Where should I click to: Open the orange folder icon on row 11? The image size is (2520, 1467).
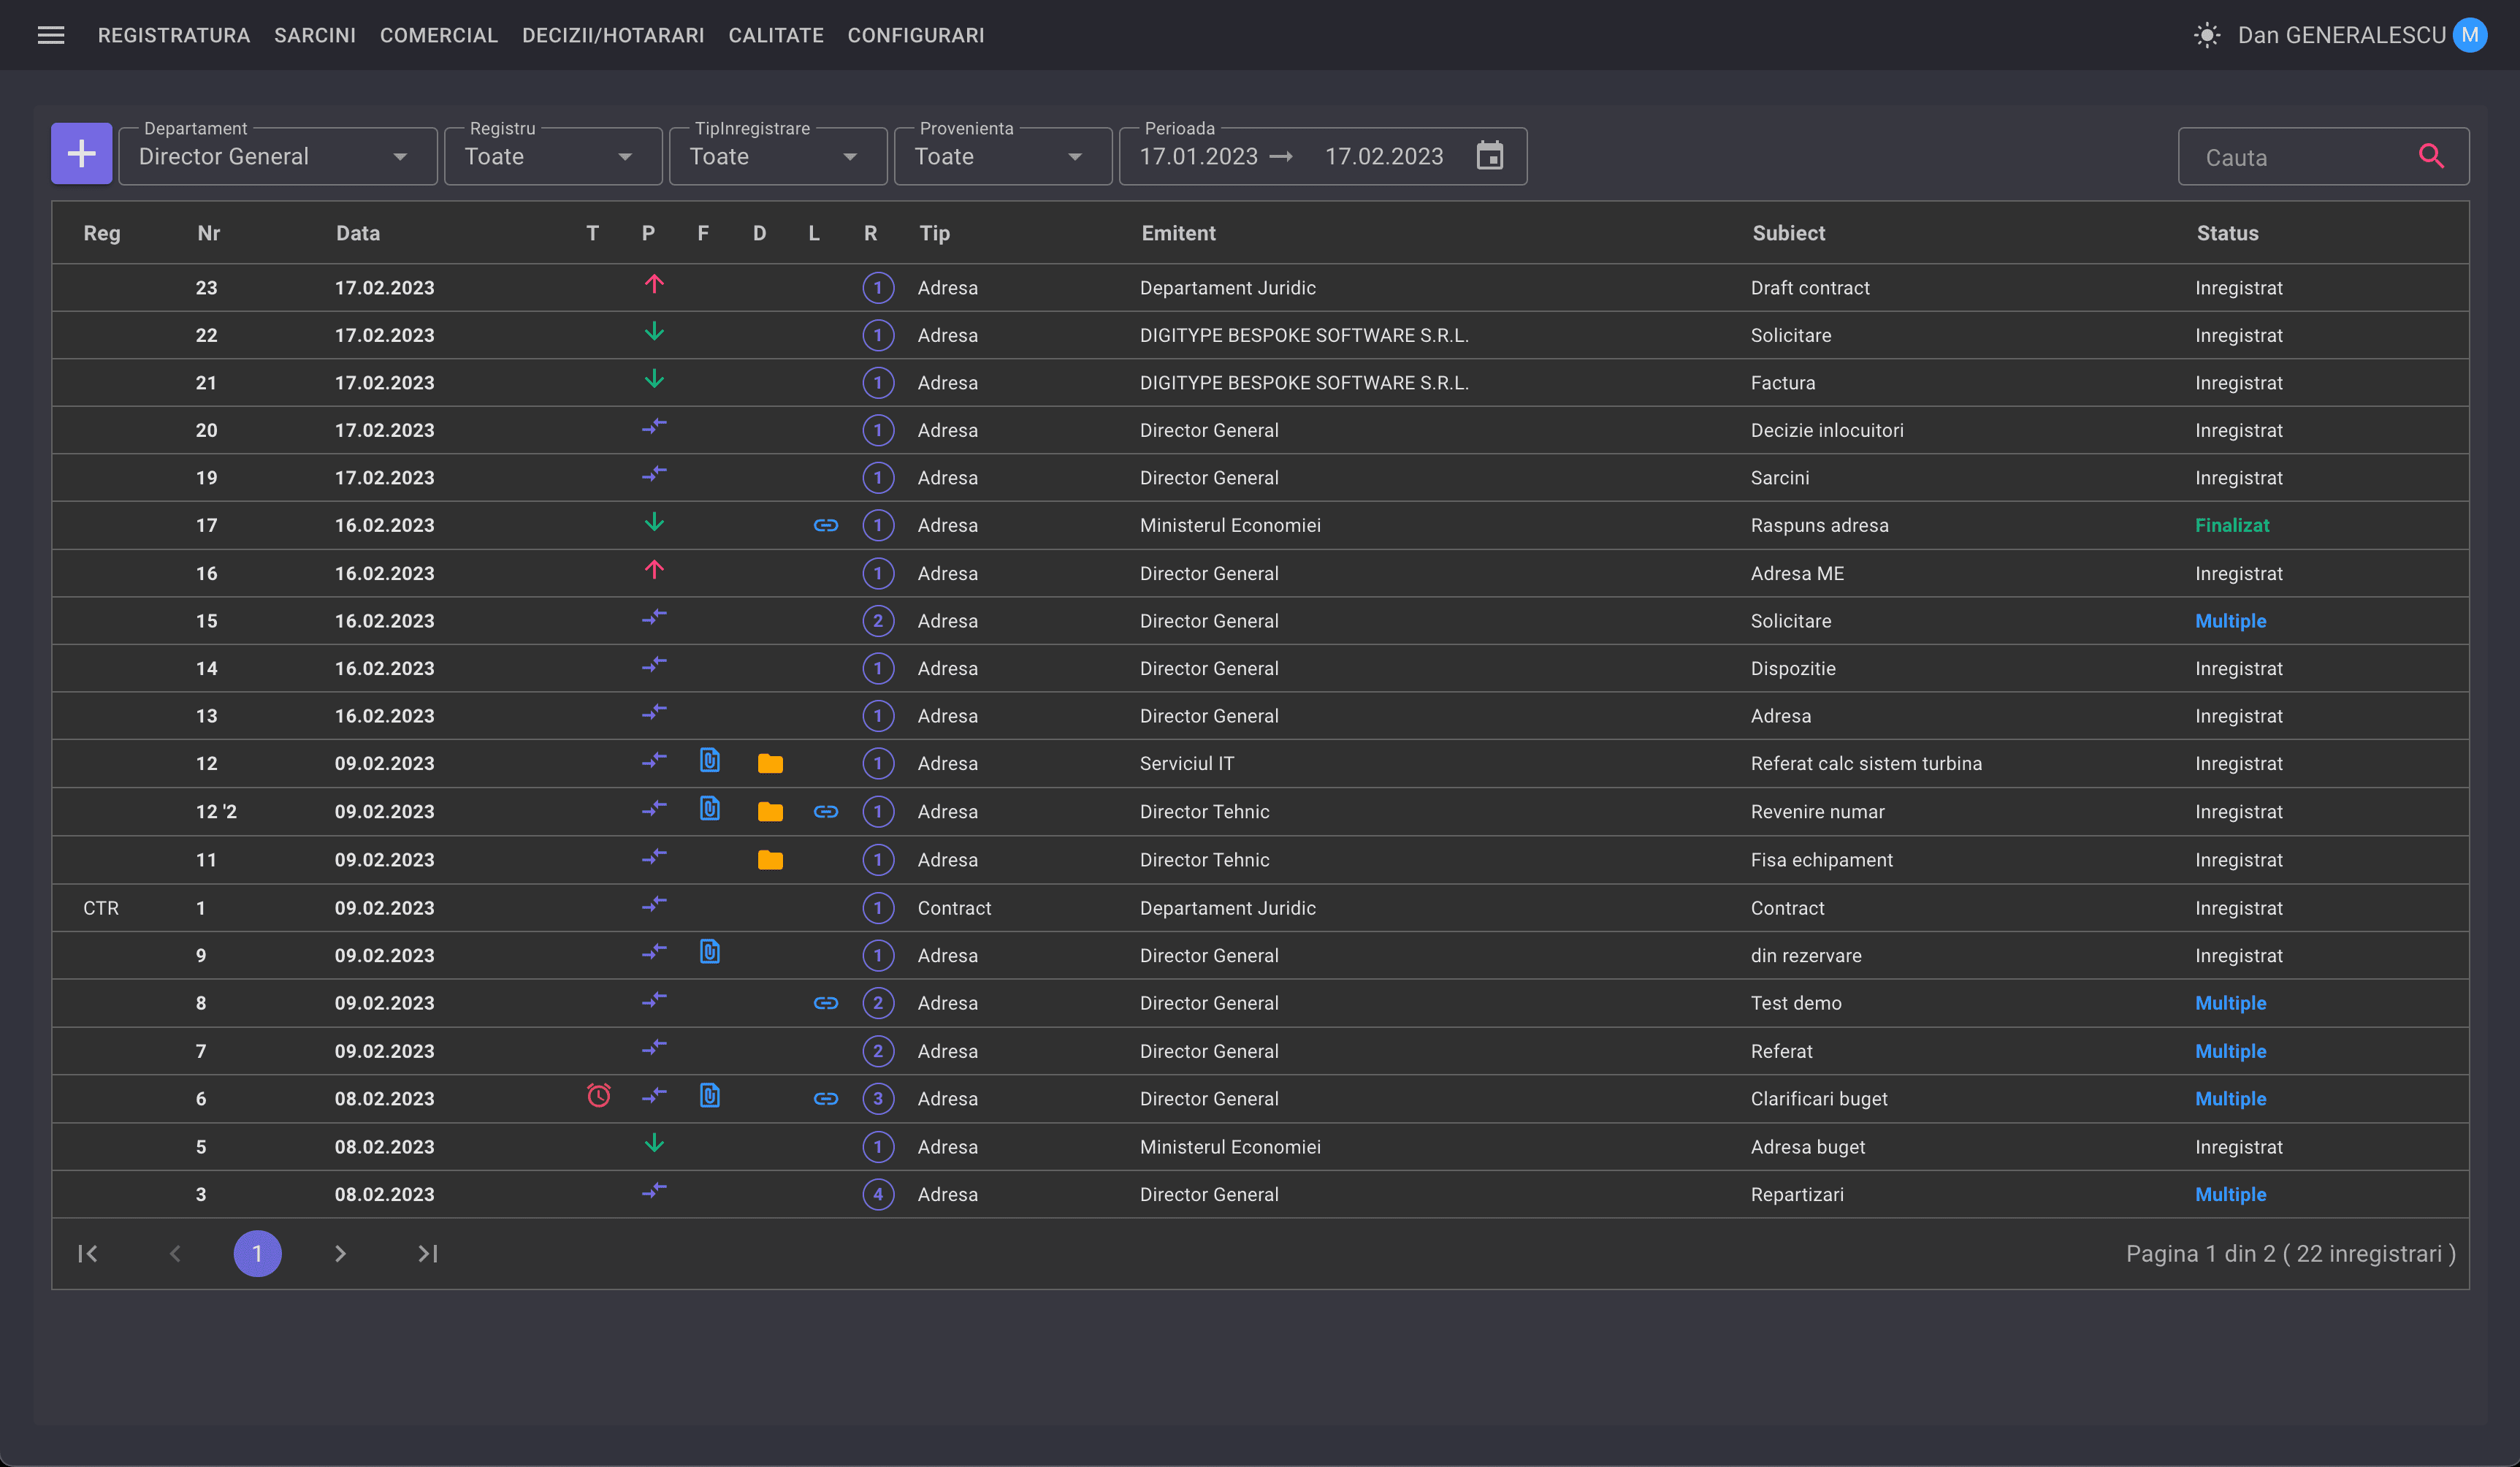769,860
